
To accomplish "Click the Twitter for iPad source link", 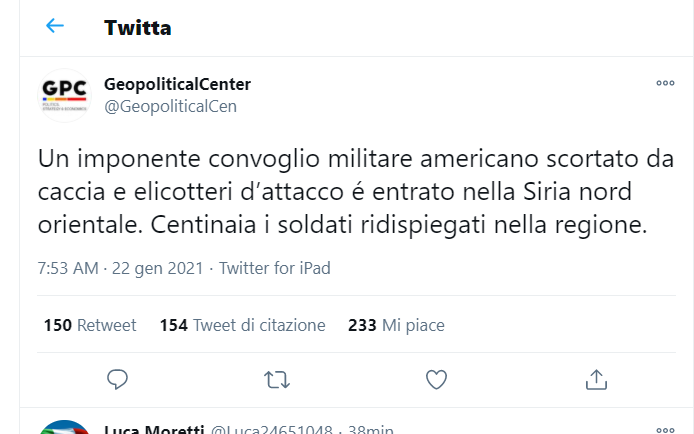I will [274, 268].
